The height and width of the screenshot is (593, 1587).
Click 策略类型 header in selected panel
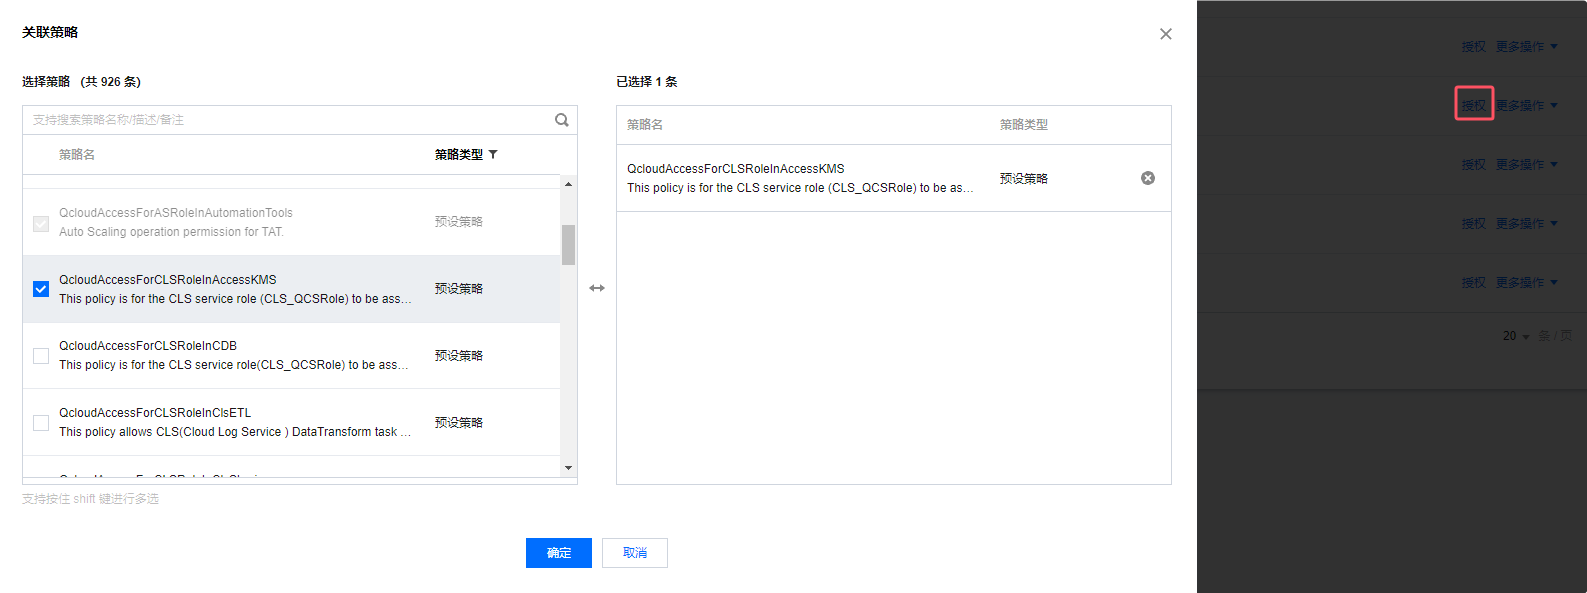tap(1024, 125)
